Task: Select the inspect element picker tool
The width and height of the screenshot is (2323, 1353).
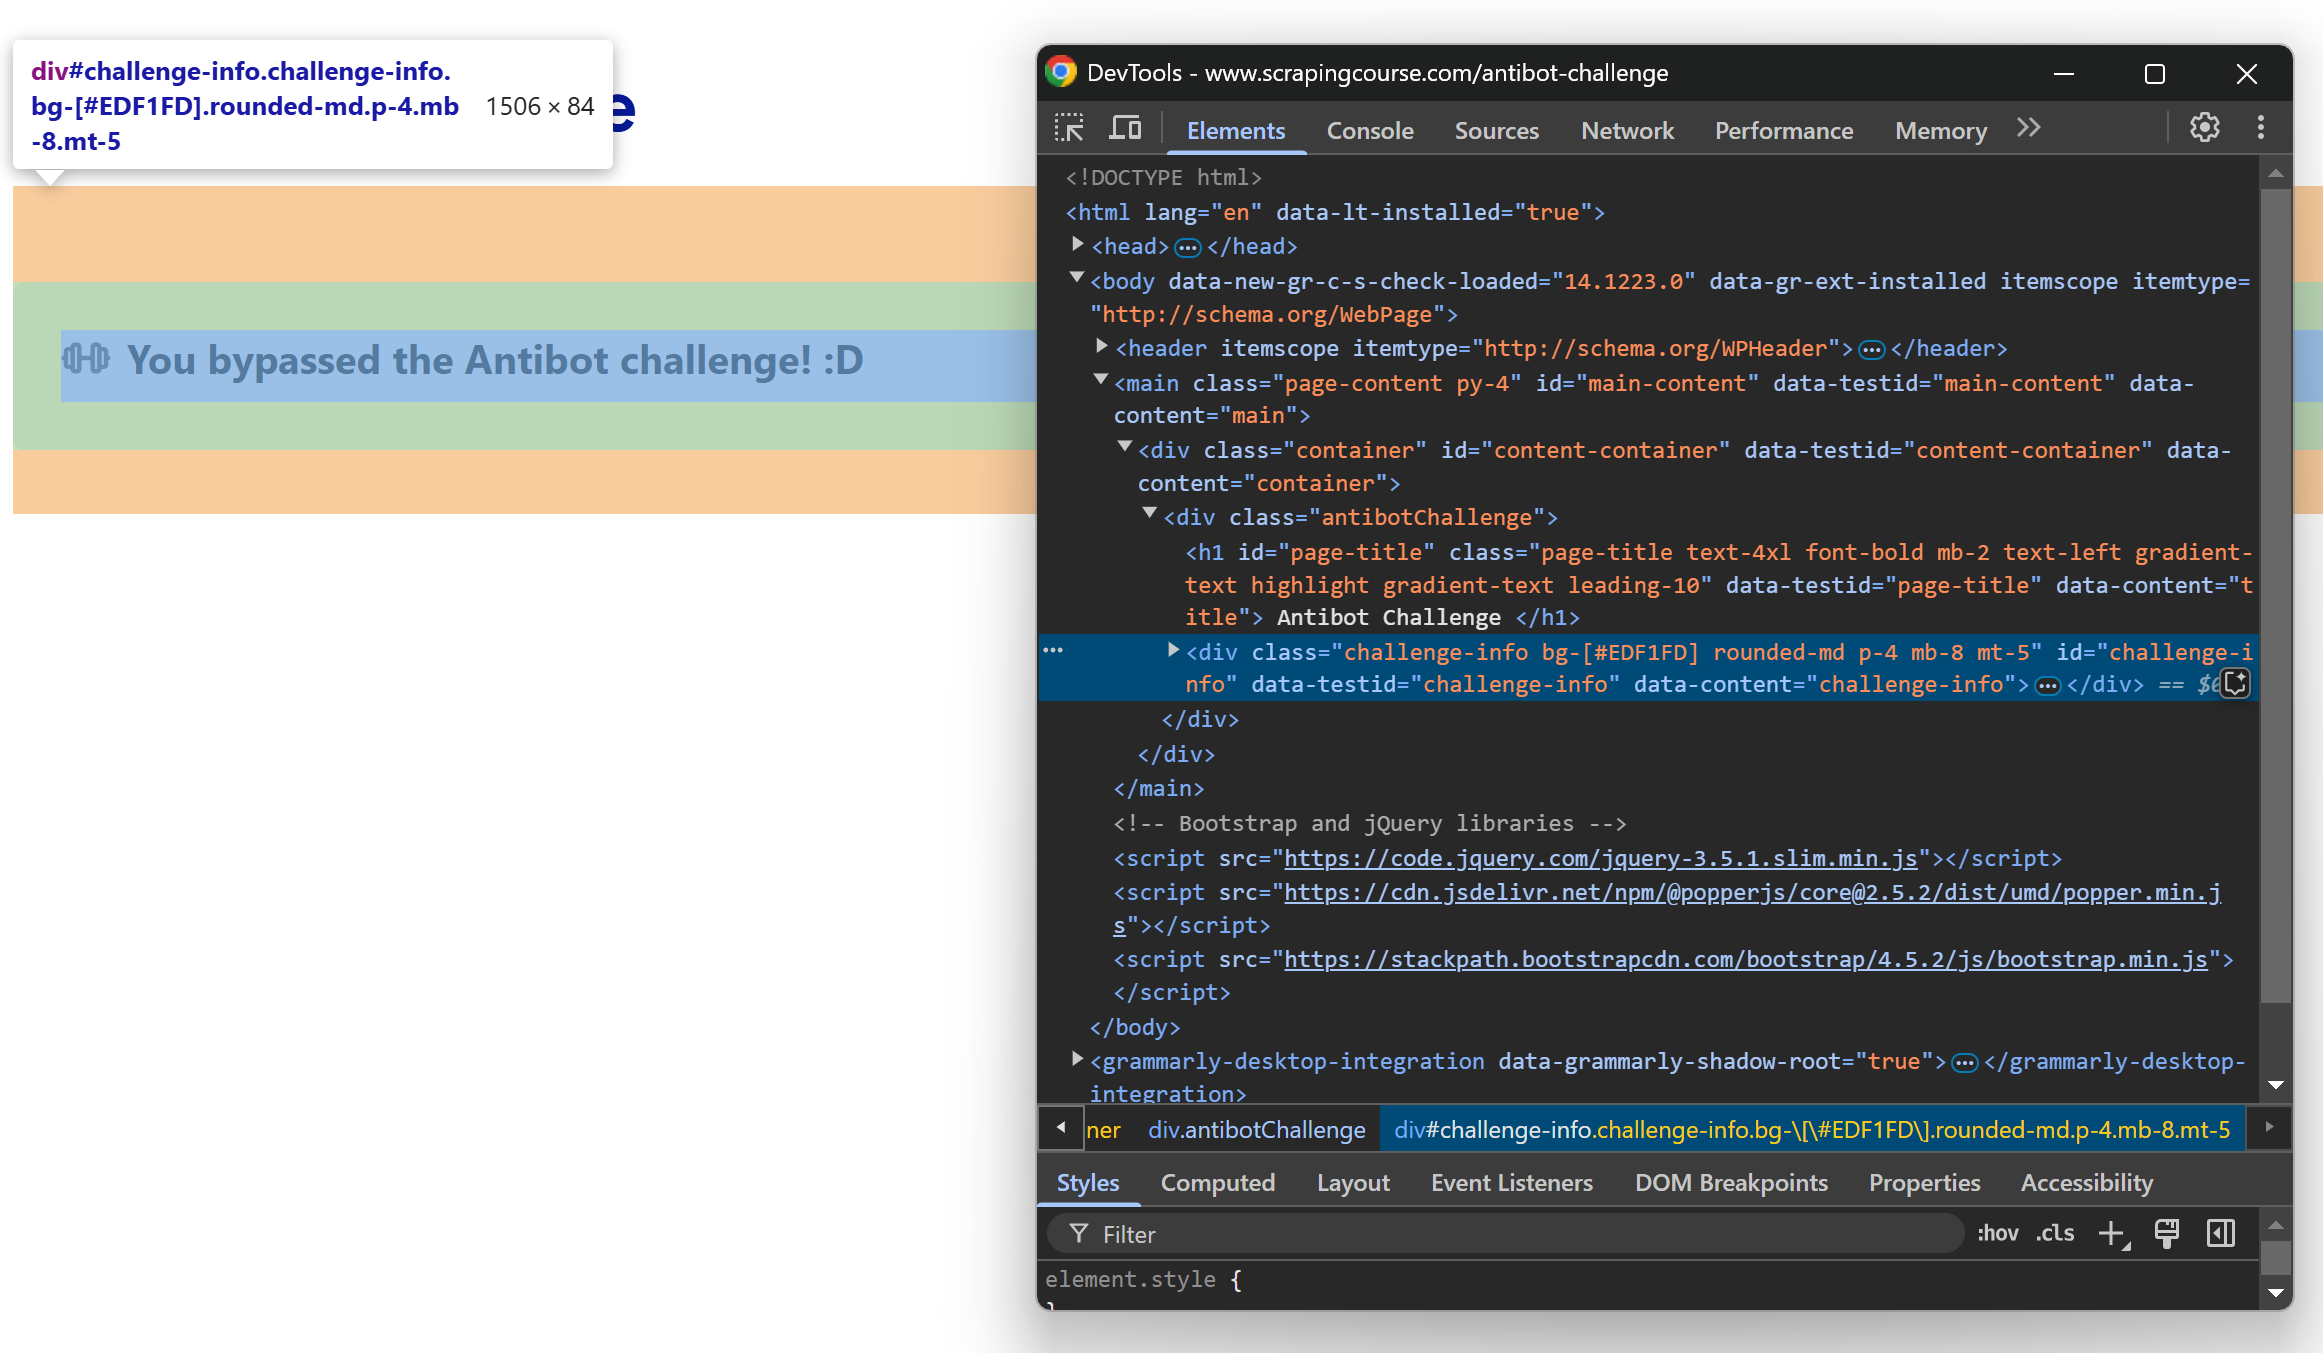Action: point(1068,128)
